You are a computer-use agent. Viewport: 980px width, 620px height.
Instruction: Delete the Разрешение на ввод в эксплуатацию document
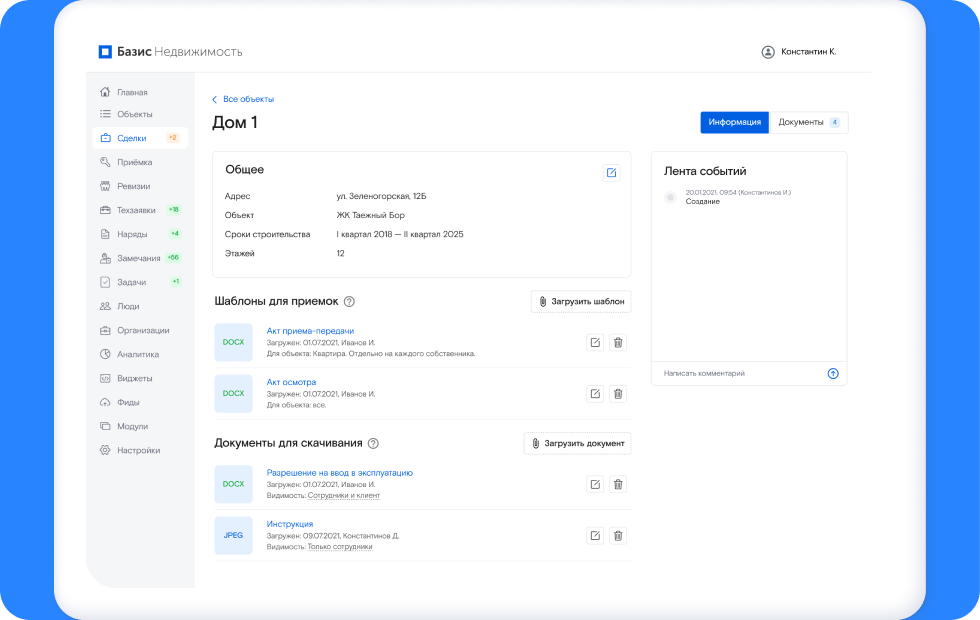618,484
